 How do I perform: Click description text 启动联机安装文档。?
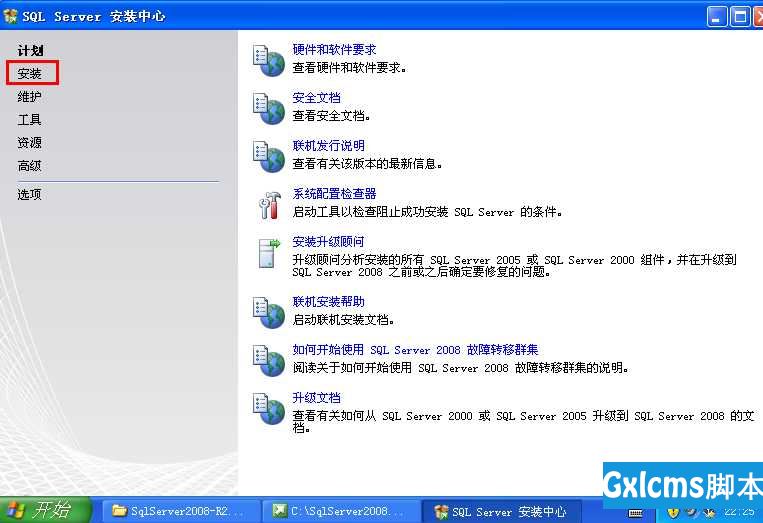coord(344,320)
